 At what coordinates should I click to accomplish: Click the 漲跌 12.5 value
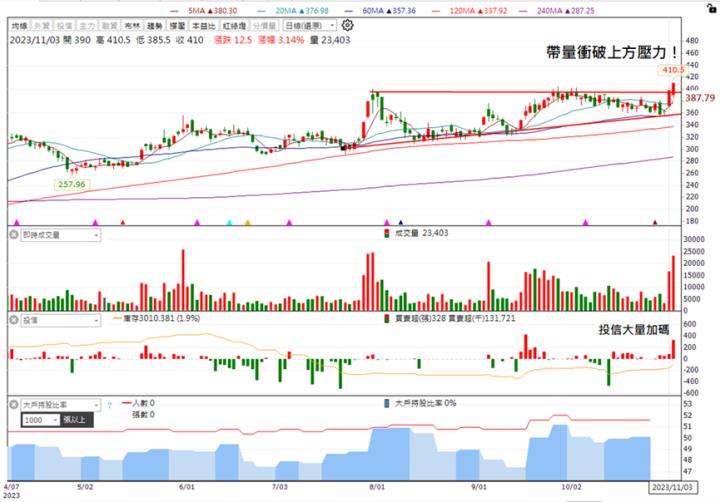233,40
